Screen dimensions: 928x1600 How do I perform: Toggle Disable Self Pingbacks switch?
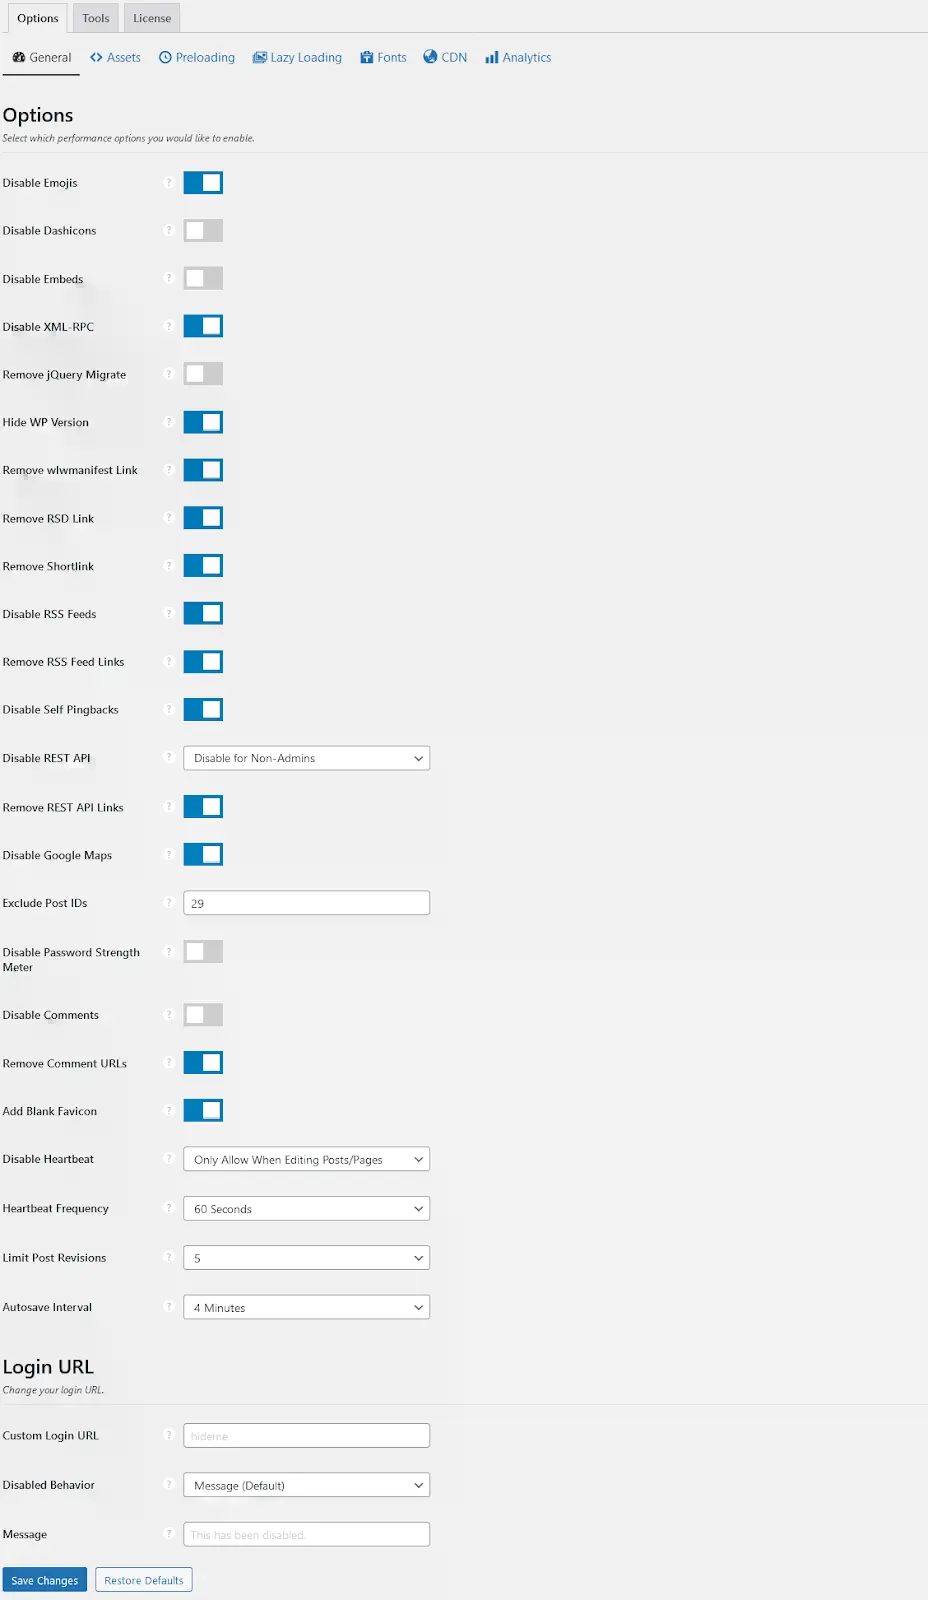pos(203,709)
